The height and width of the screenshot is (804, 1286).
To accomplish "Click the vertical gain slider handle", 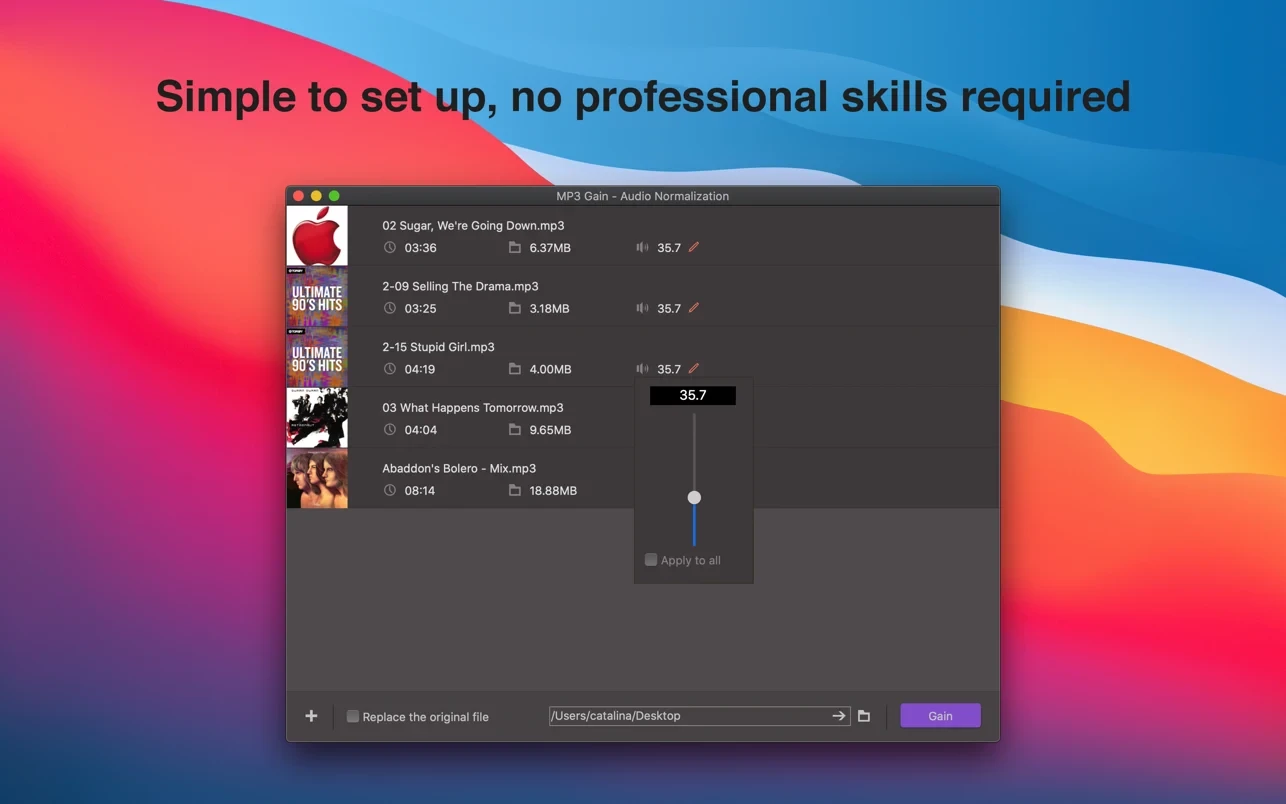I will [x=694, y=497].
